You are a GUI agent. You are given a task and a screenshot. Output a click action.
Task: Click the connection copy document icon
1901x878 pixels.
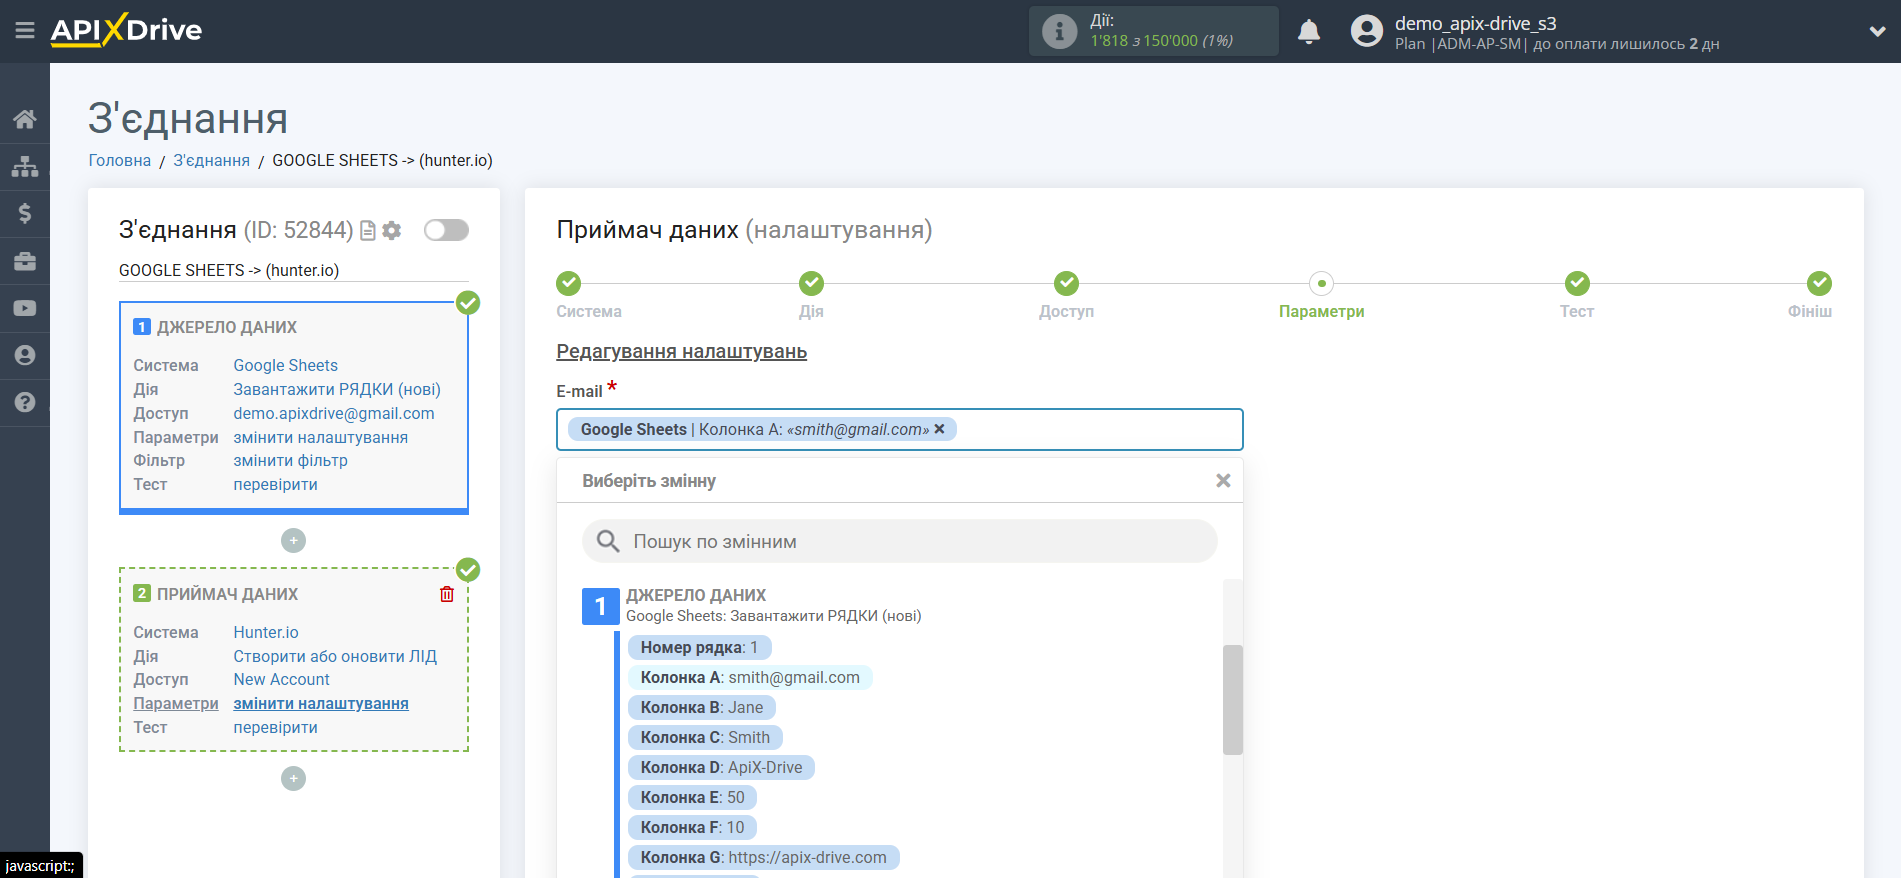tap(368, 230)
